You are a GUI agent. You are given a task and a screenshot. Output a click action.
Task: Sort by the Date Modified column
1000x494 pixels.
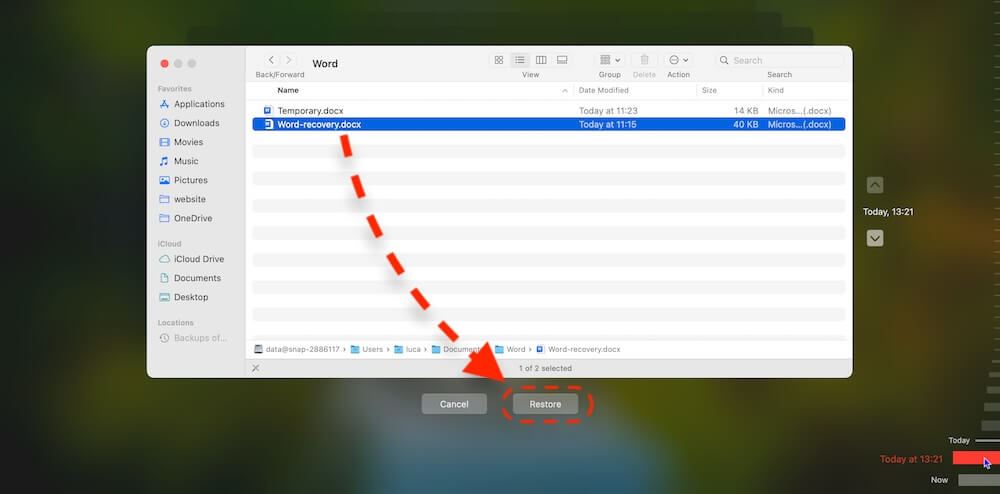point(603,91)
